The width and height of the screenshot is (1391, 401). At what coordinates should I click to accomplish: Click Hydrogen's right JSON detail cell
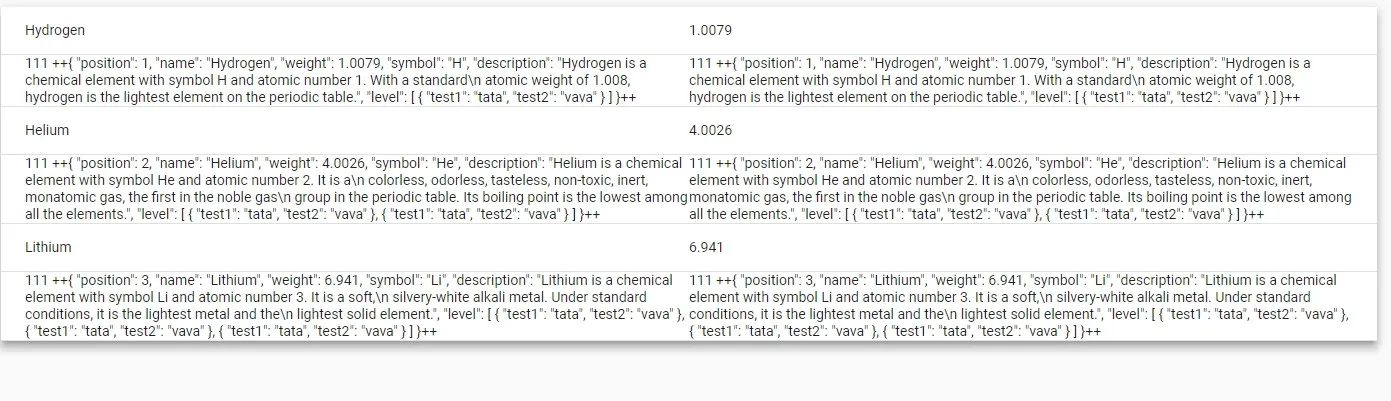(1000, 80)
